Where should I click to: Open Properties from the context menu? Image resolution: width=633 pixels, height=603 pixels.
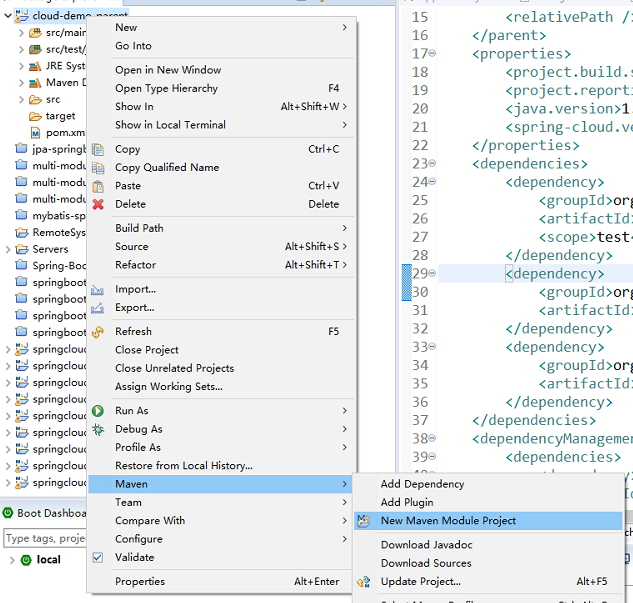(140, 581)
